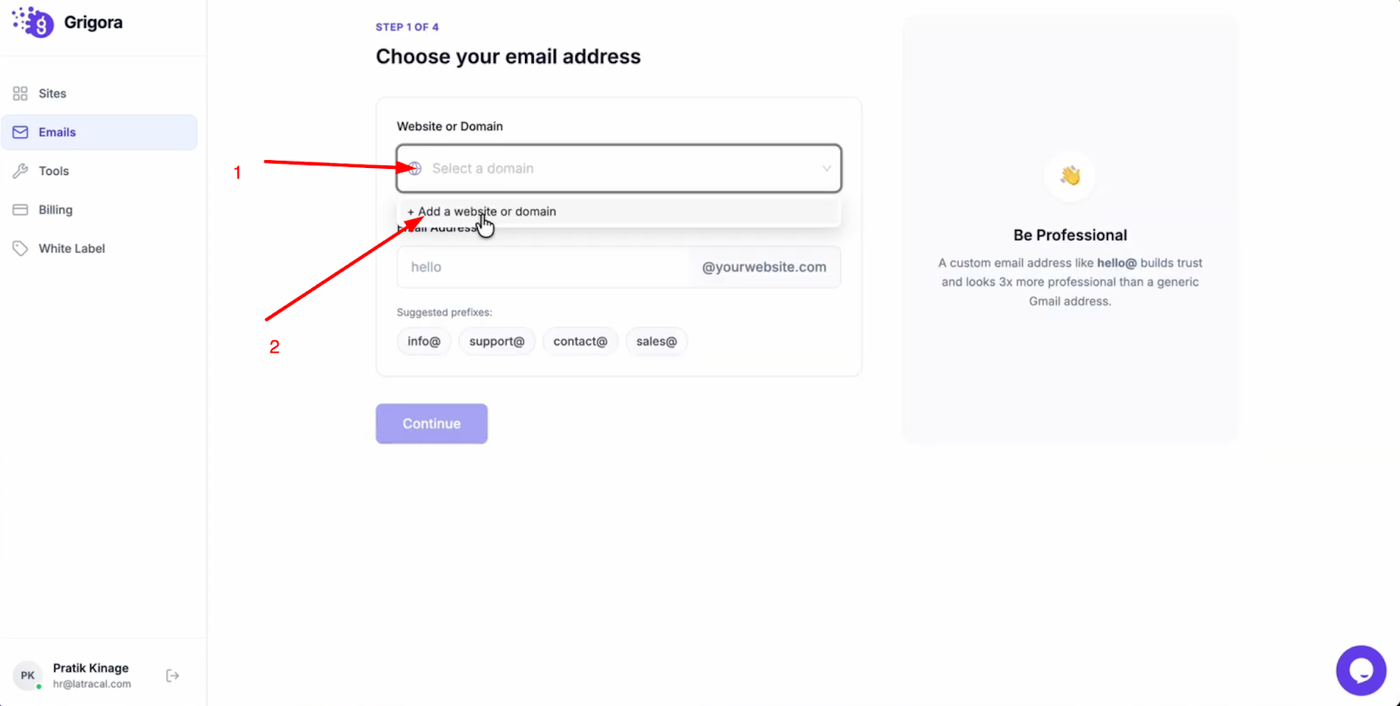Open Sites in the sidebar
Screen dimensions: 1400x706
point(52,94)
